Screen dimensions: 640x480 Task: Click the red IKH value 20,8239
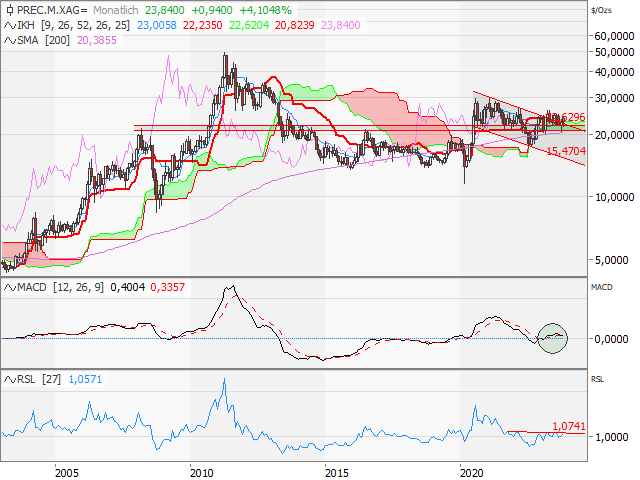click(x=294, y=25)
